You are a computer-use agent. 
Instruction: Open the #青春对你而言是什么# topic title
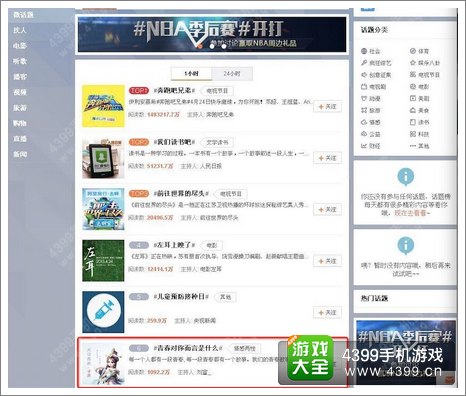point(188,348)
